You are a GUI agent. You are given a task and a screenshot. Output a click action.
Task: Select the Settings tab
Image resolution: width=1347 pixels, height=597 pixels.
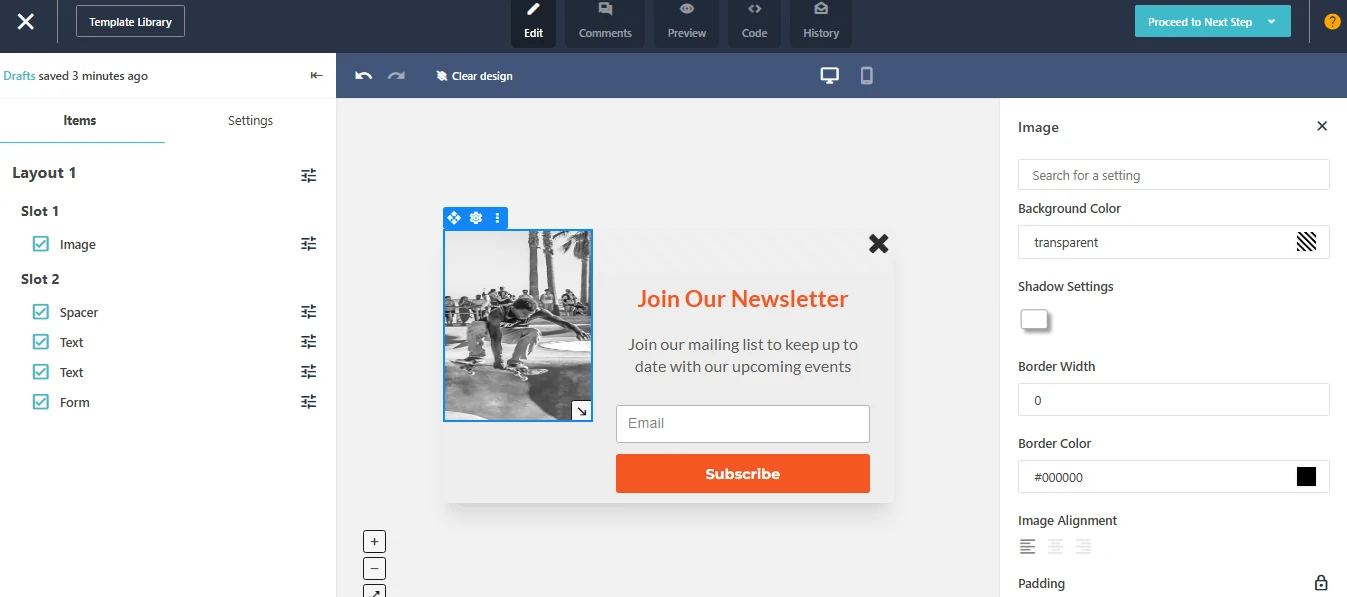click(x=250, y=120)
